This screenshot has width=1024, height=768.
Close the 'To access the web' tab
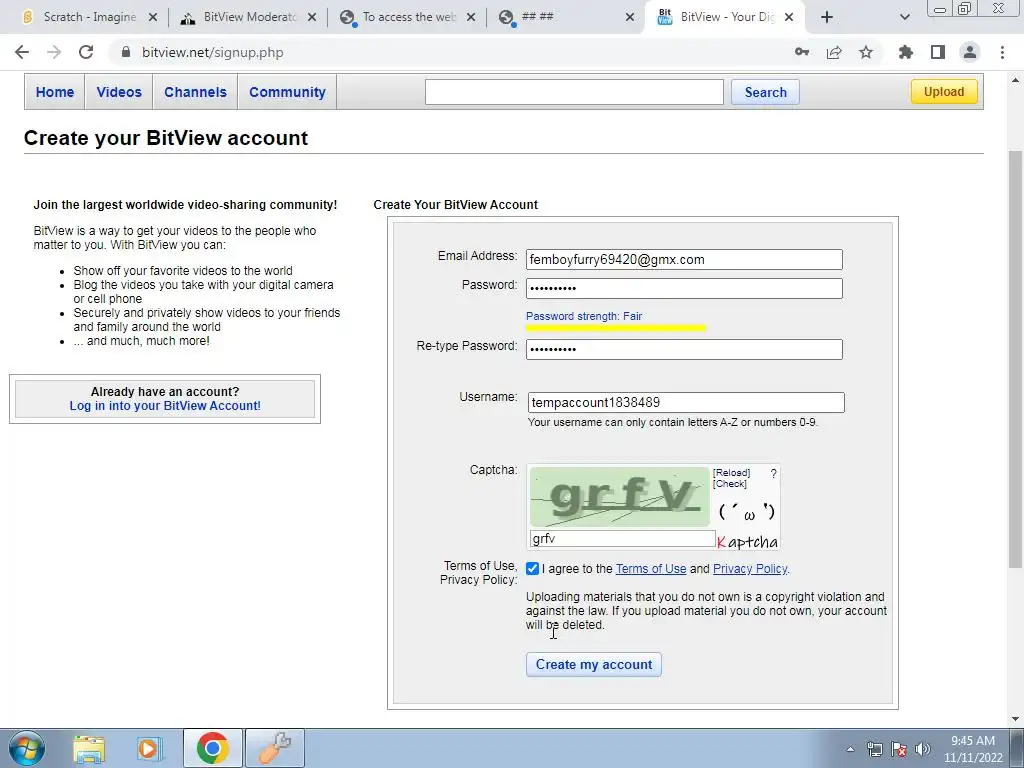471,17
